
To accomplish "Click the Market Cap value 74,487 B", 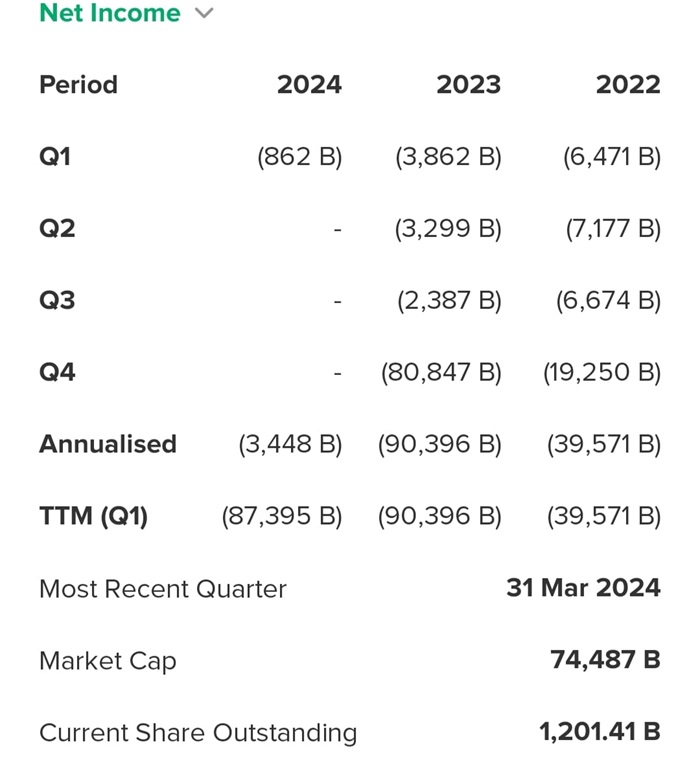I will click(x=605, y=660).
